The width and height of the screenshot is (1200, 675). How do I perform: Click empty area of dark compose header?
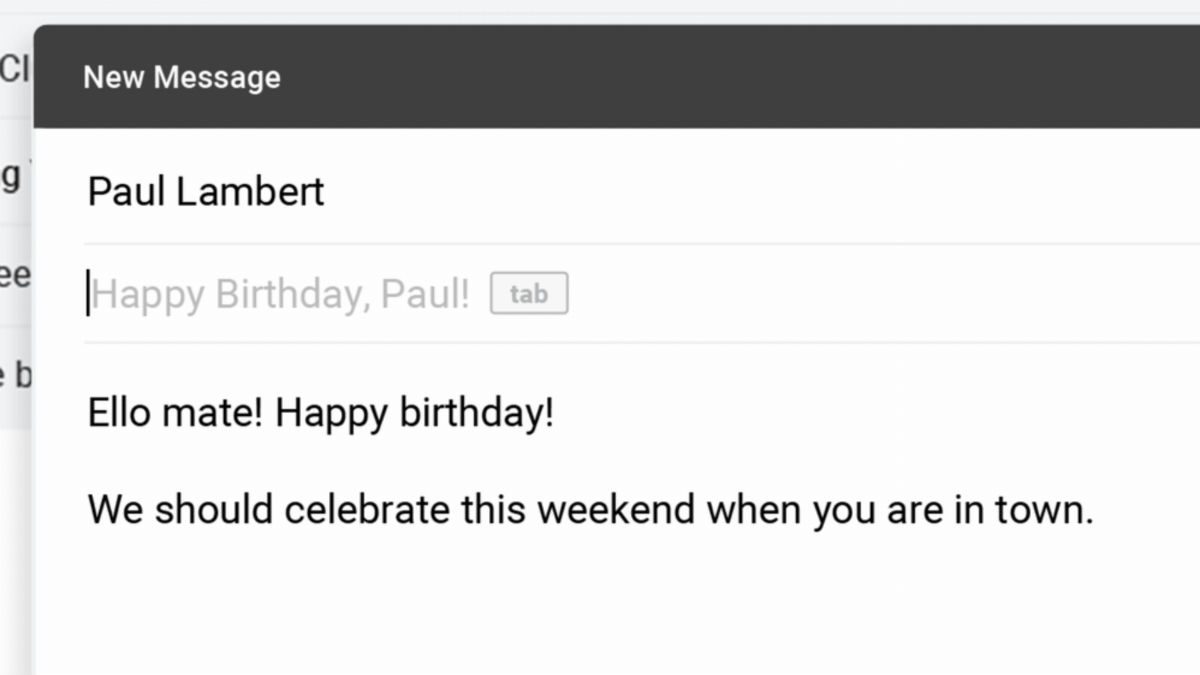pos(700,78)
